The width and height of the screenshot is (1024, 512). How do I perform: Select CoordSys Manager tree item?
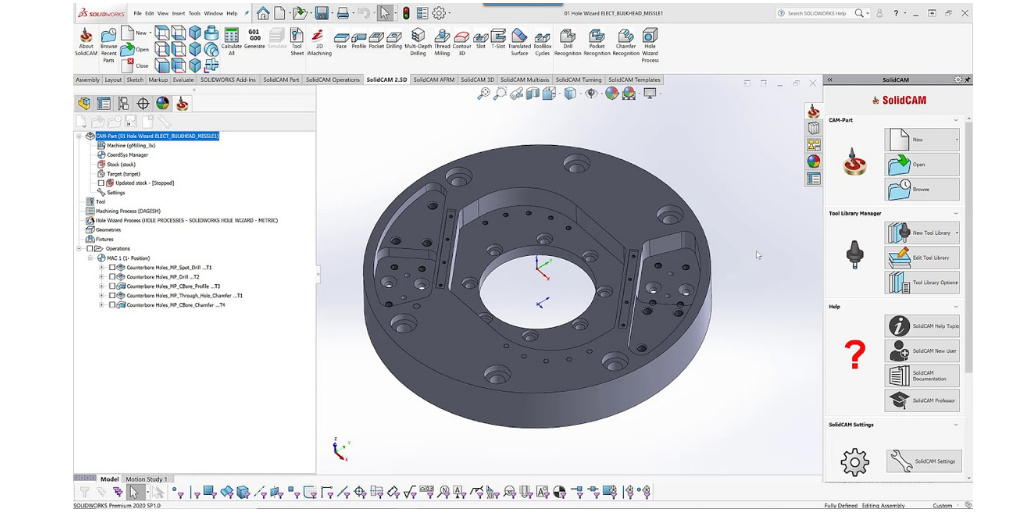(x=123, y=155)
